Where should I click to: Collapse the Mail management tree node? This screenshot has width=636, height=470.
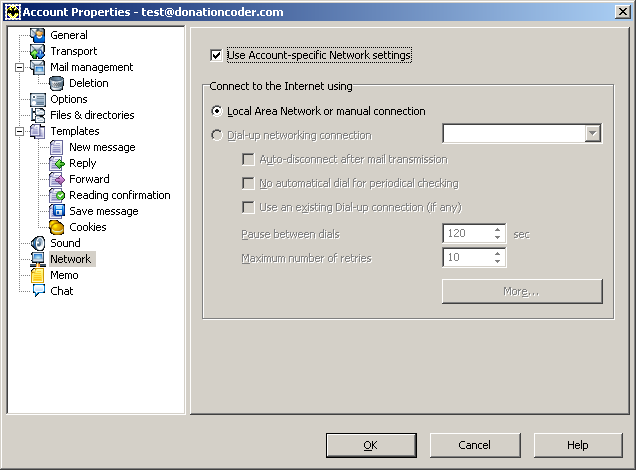pos(19,67)
